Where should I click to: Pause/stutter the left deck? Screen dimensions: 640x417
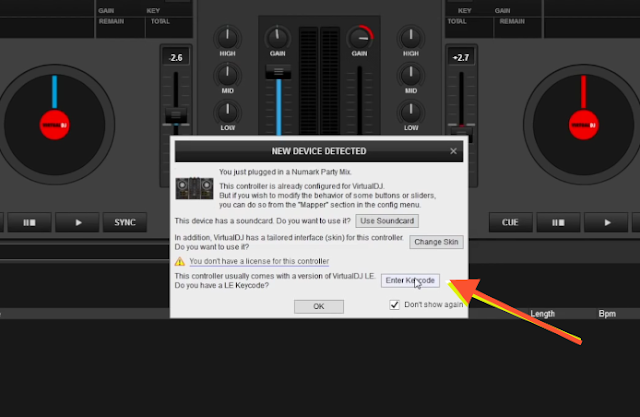pos(29,222)
